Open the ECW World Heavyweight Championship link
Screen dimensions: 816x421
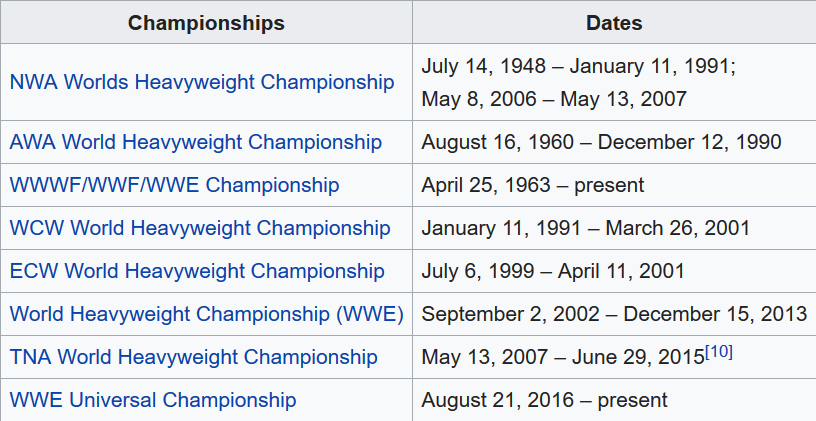pyautogui.click(x=197, y=271)
